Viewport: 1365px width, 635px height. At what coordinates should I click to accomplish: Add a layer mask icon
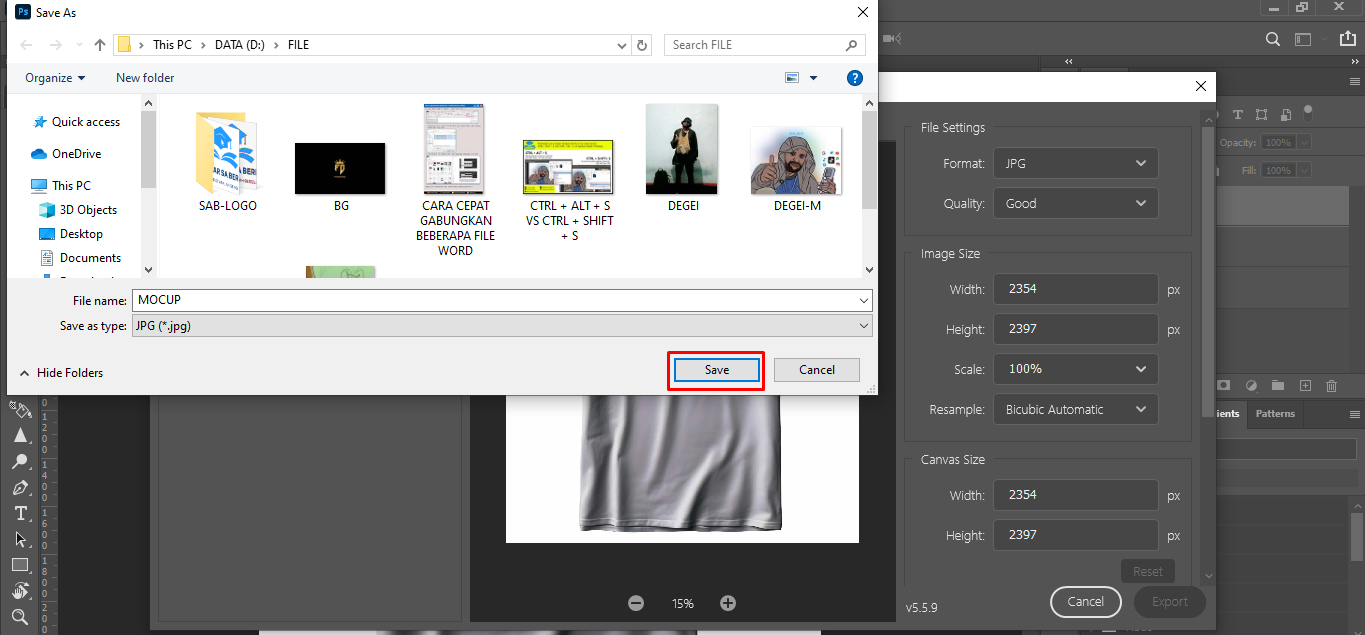click(1224, 385)
